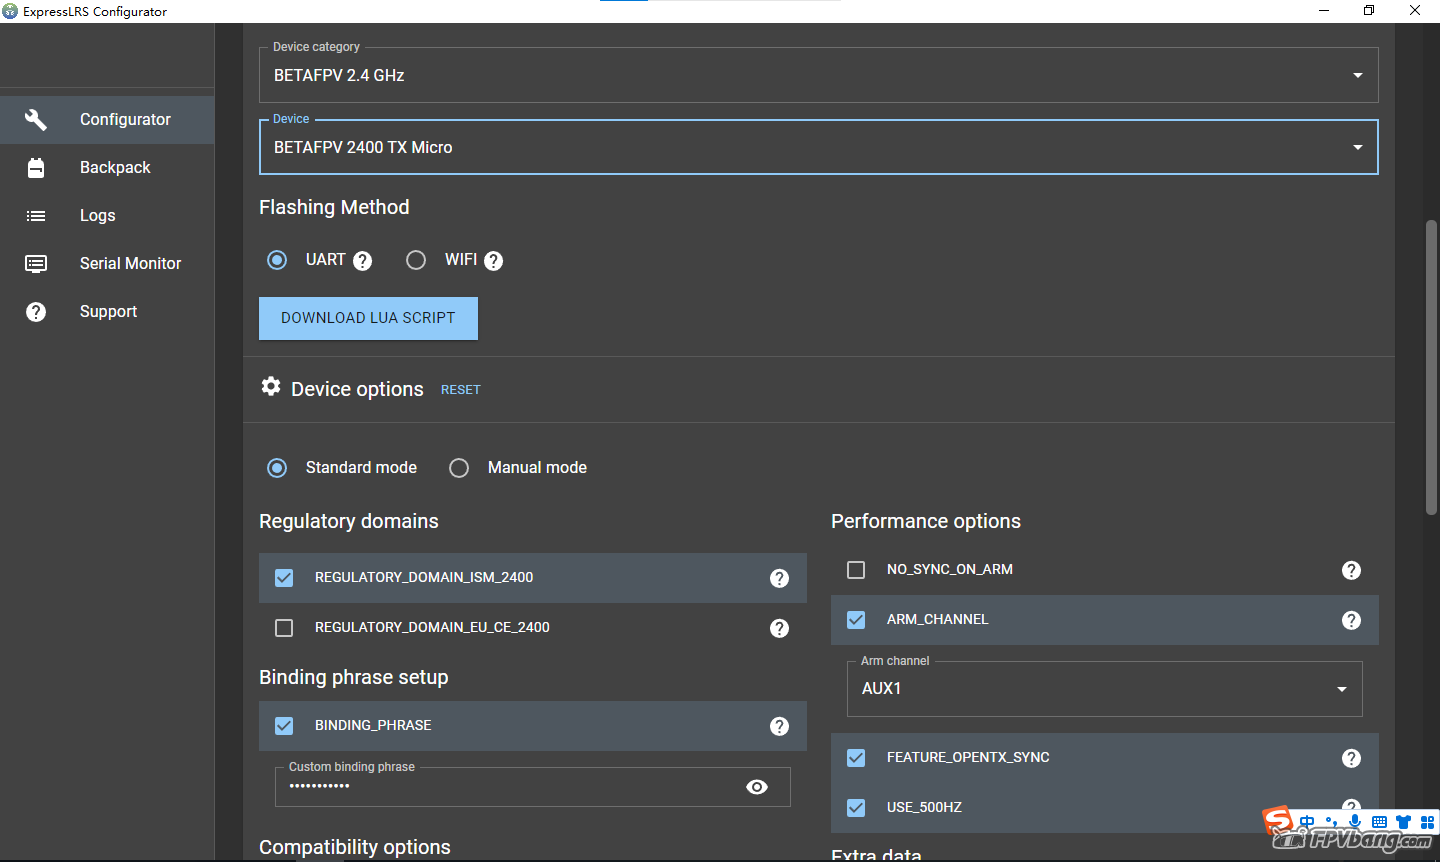Screen dimensions: 1440x862
Task: Click the Serial Monitor icon
Action: coord(36,264)
